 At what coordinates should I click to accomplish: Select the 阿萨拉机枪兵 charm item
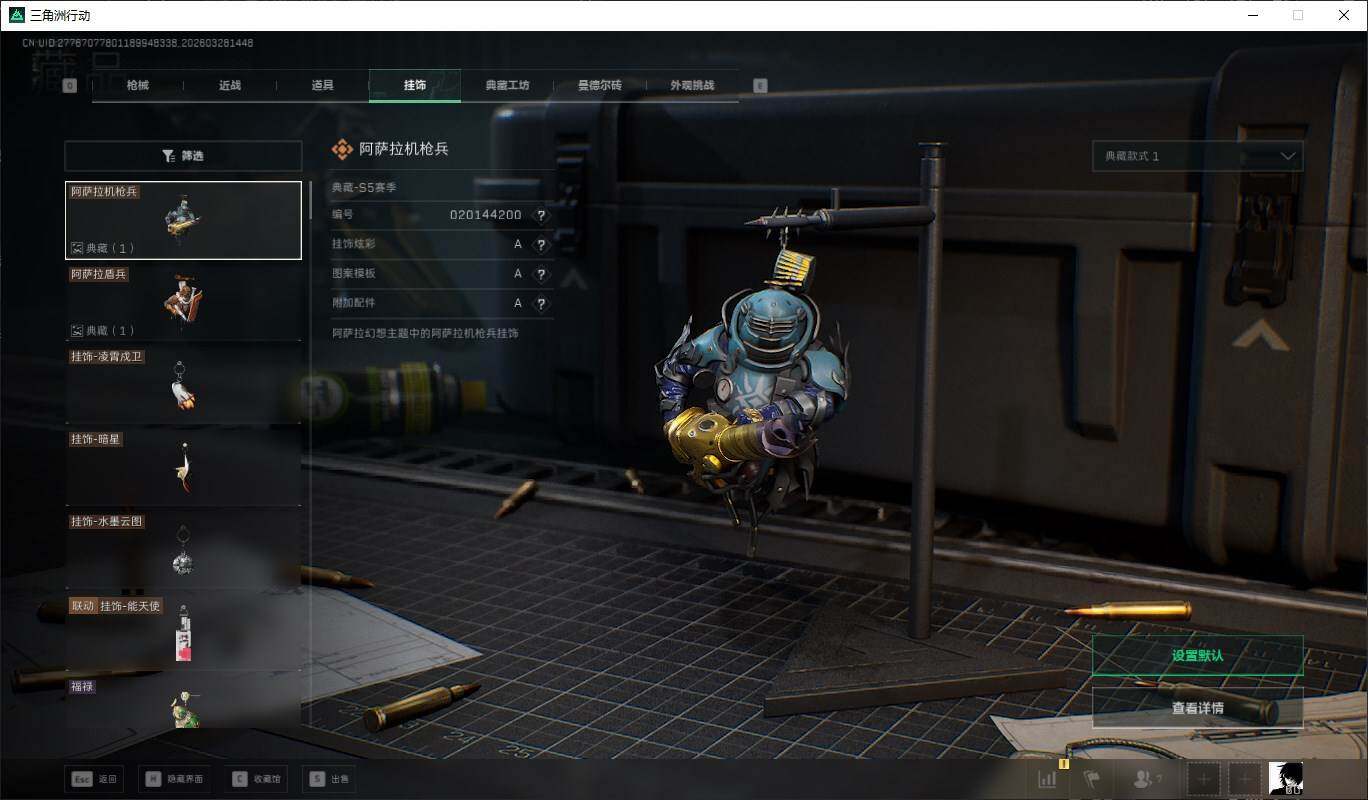(x=183, y=220)
